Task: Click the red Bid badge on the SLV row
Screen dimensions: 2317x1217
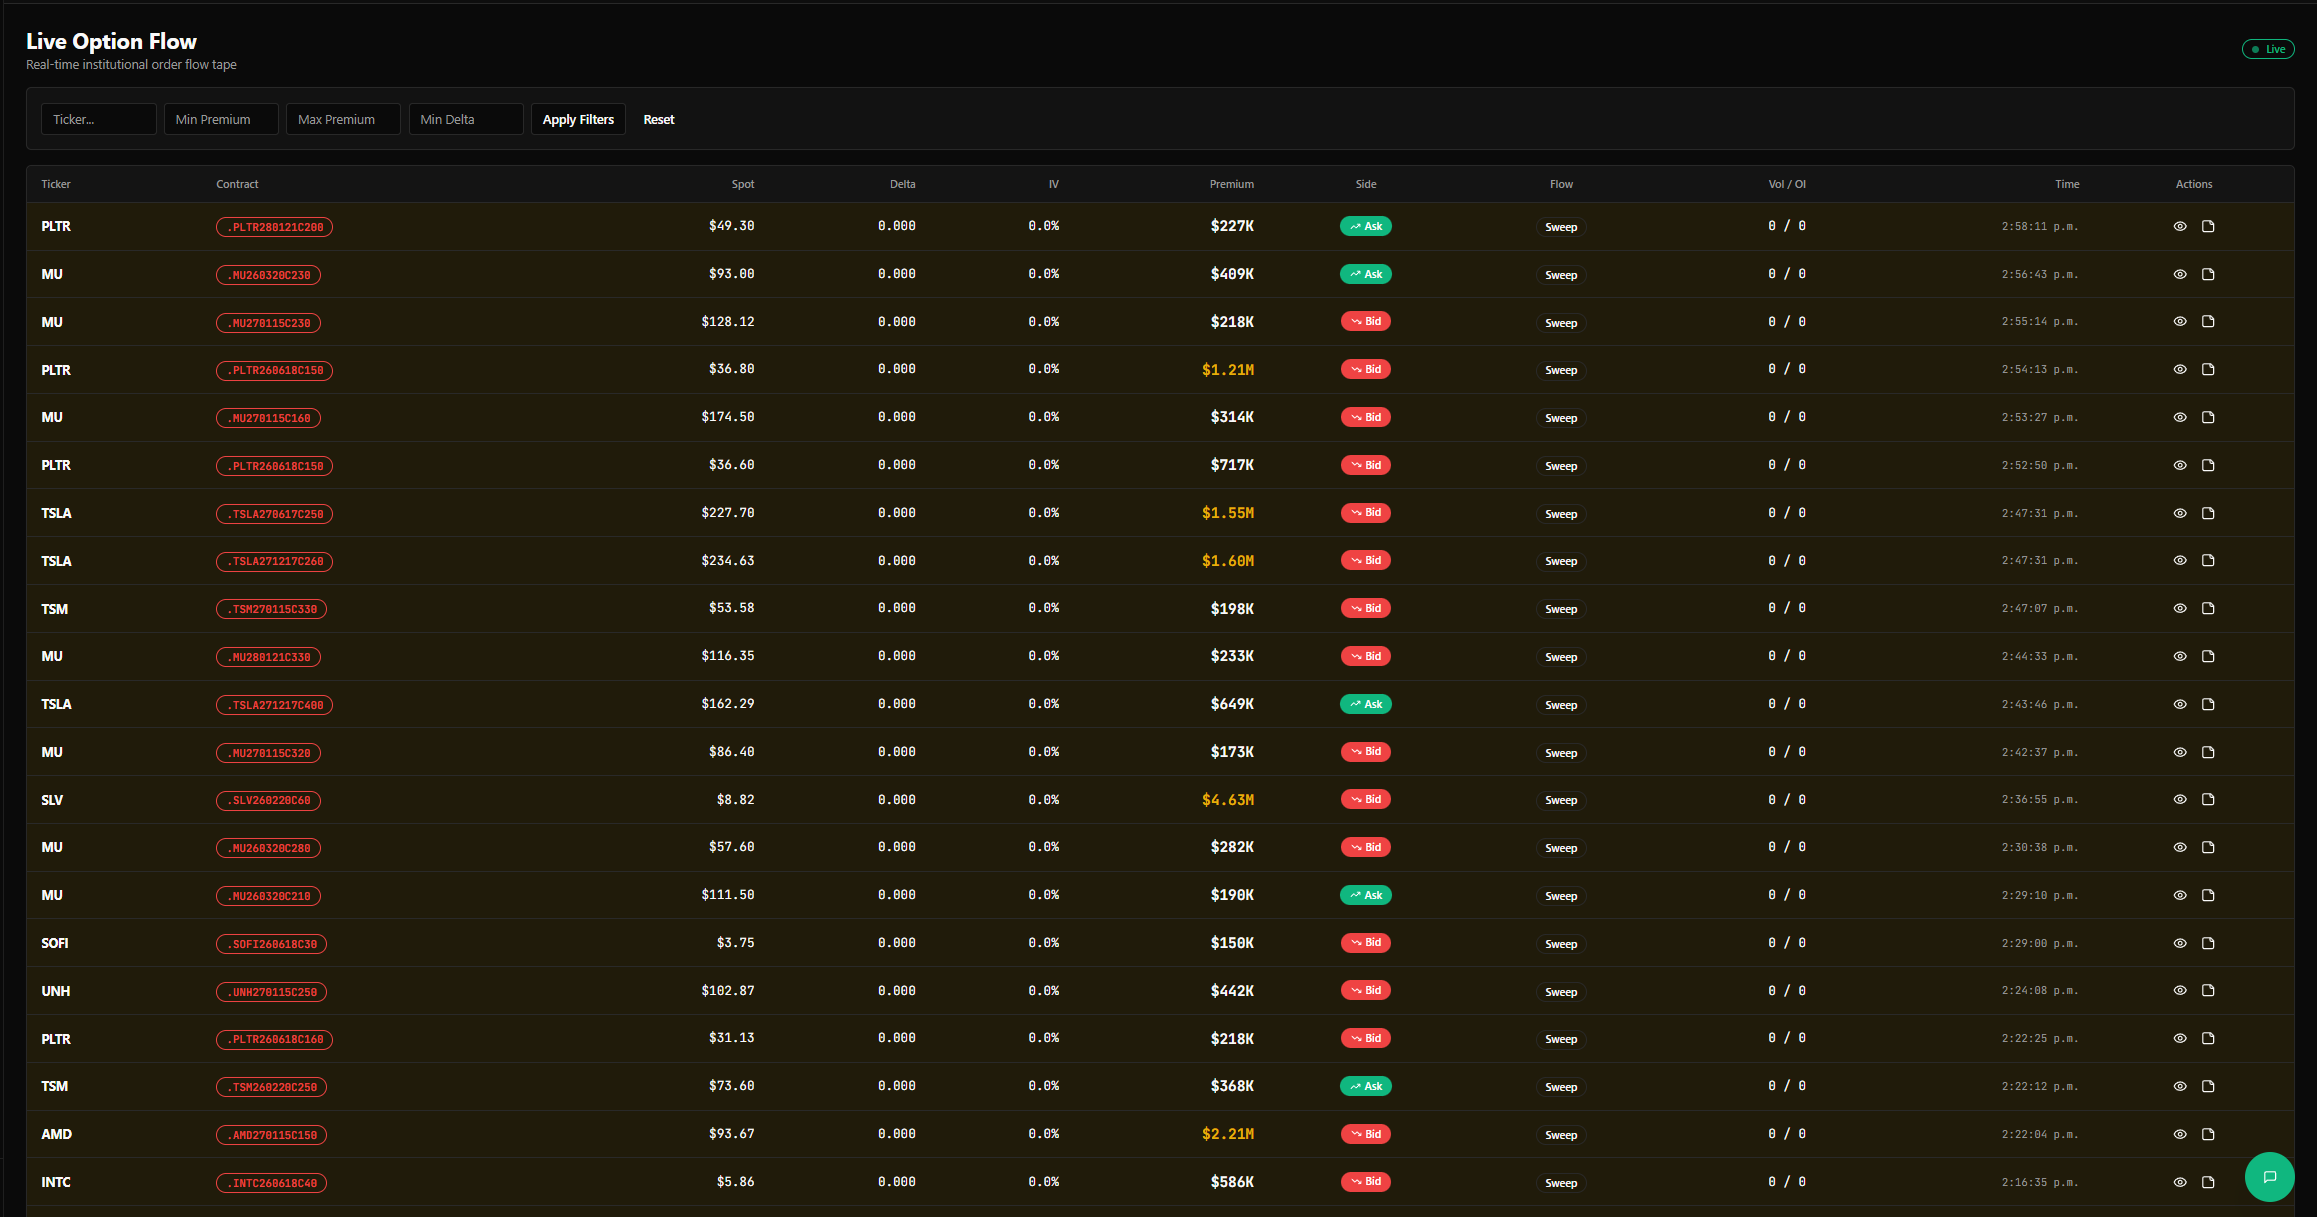Action: [1365, 800]
